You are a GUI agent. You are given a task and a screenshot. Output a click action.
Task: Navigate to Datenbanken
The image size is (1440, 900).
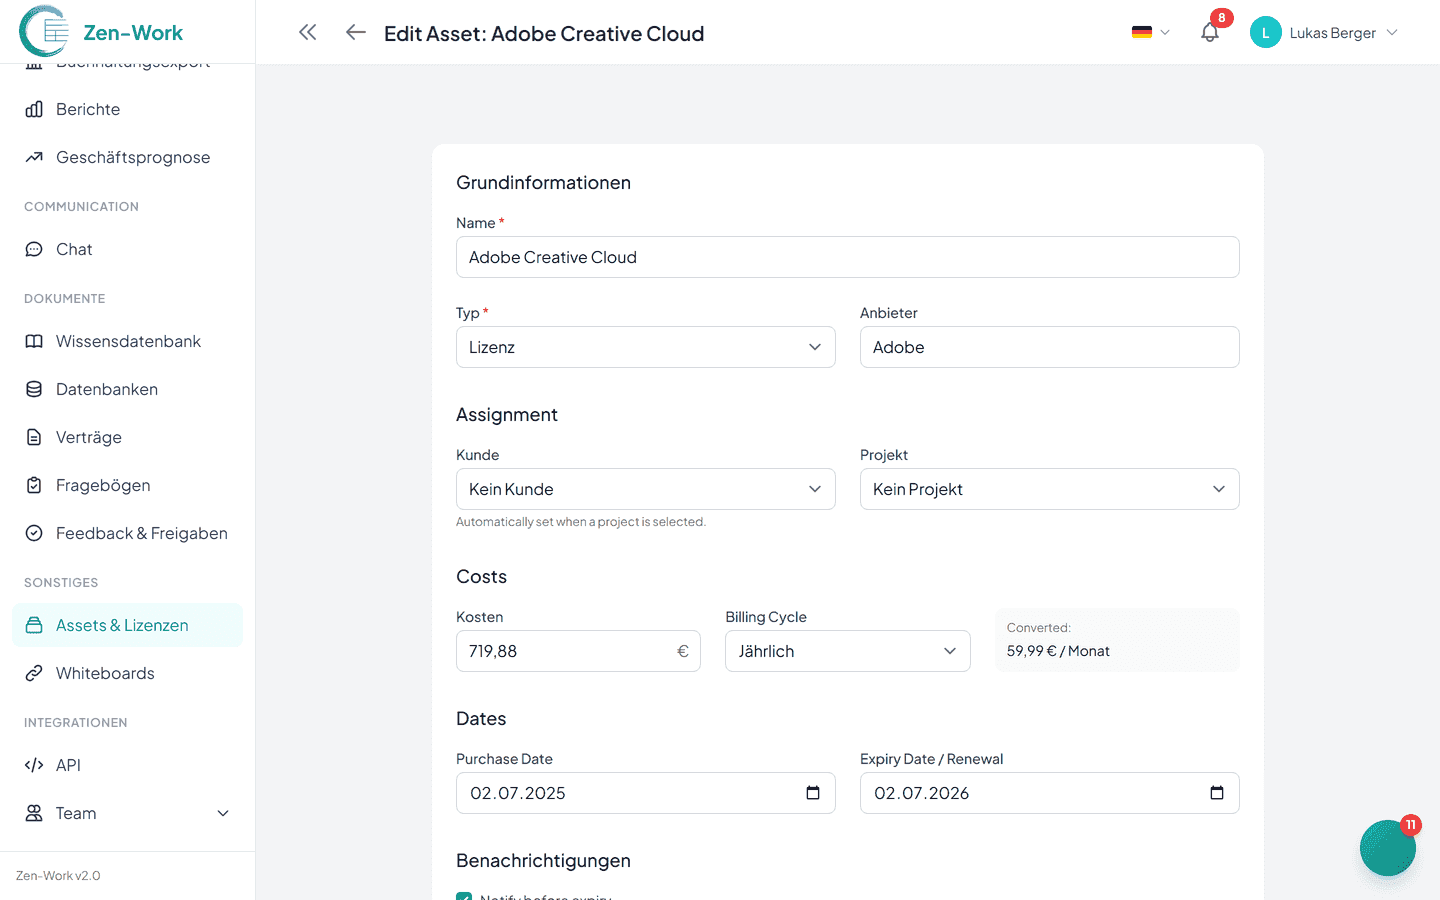click(x=127, y=389)
